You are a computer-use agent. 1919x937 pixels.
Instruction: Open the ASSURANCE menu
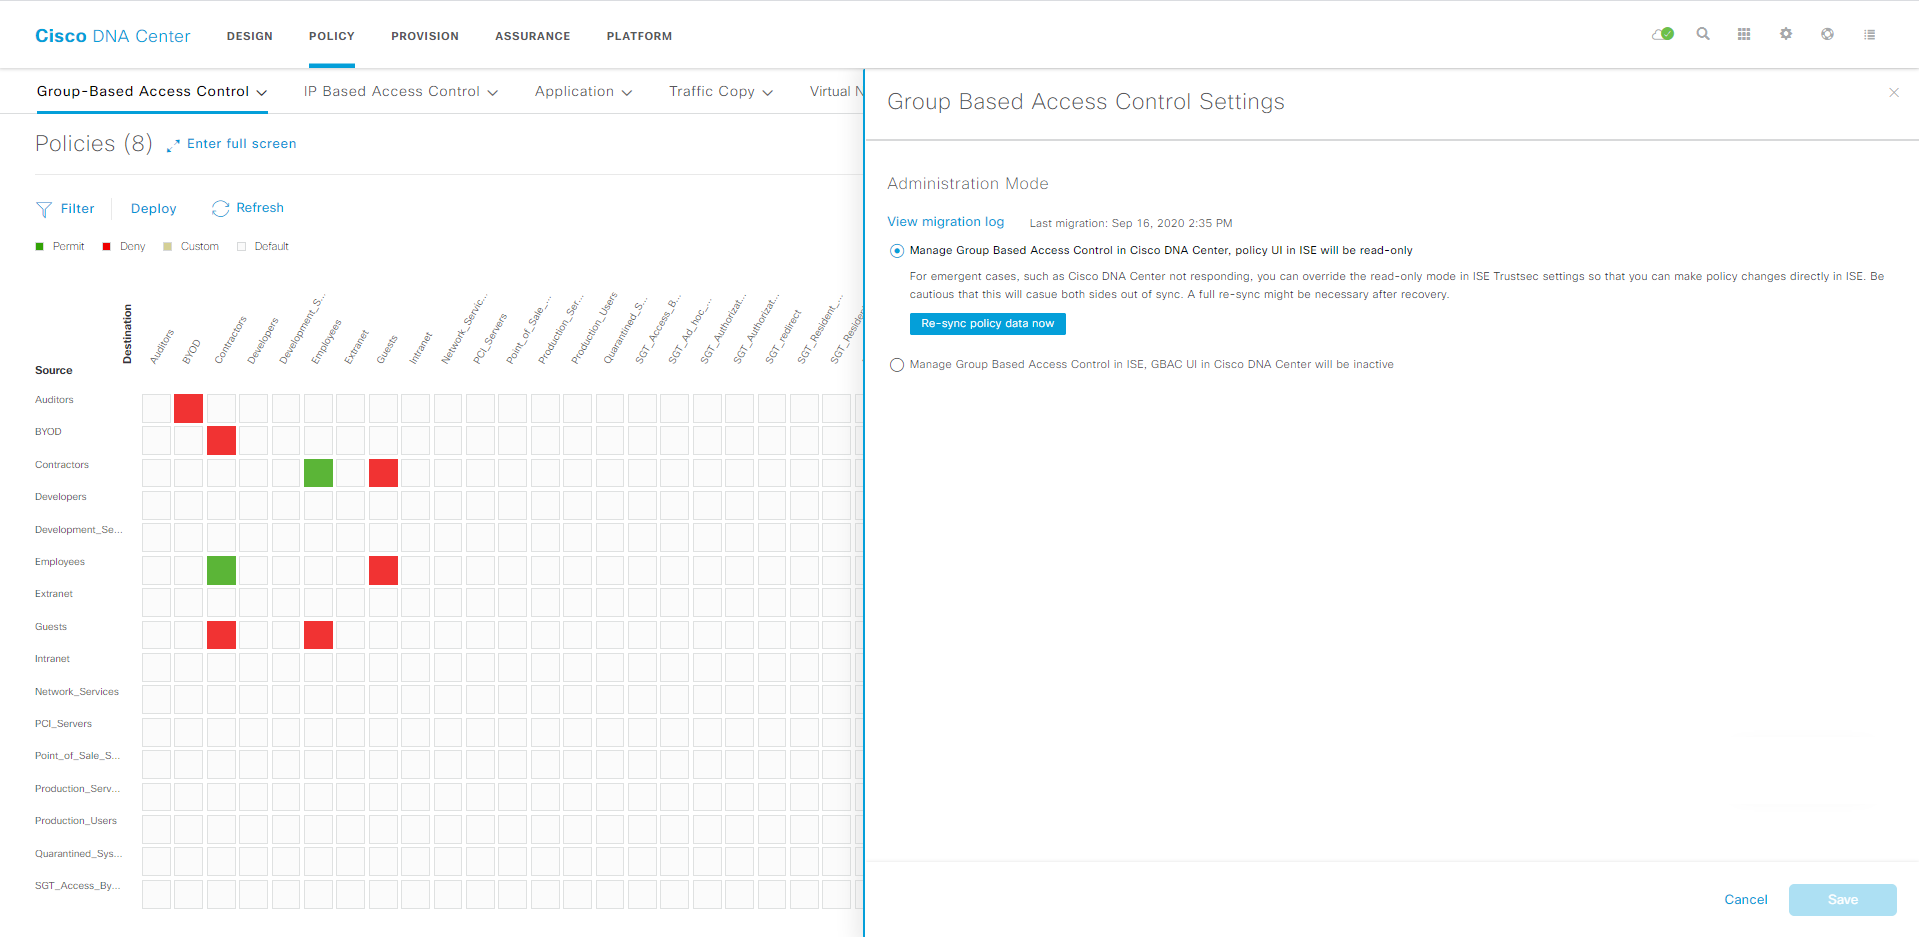point(532,36)
